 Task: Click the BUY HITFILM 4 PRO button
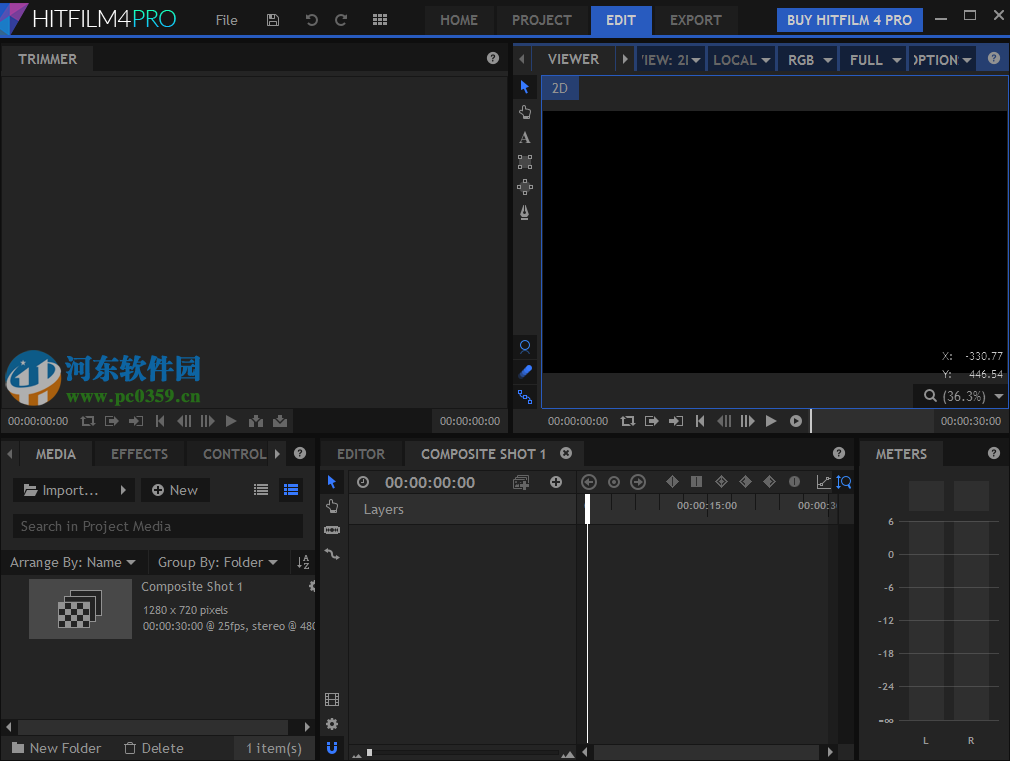[x=849, y=20]
